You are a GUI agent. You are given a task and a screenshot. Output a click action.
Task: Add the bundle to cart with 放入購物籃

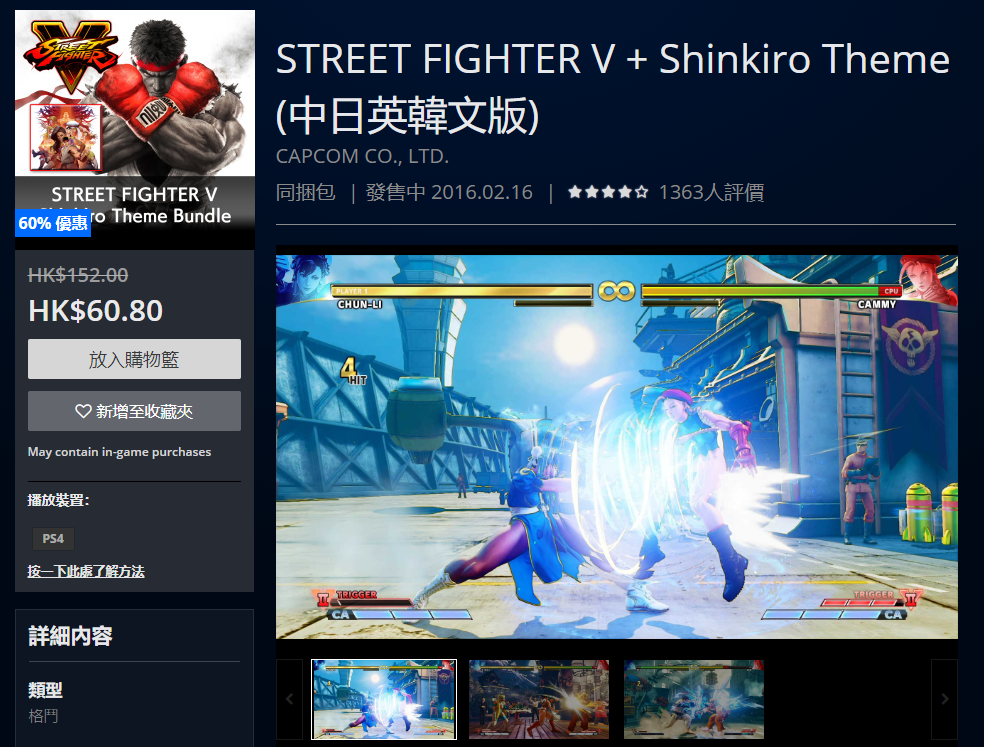(134, 359)
